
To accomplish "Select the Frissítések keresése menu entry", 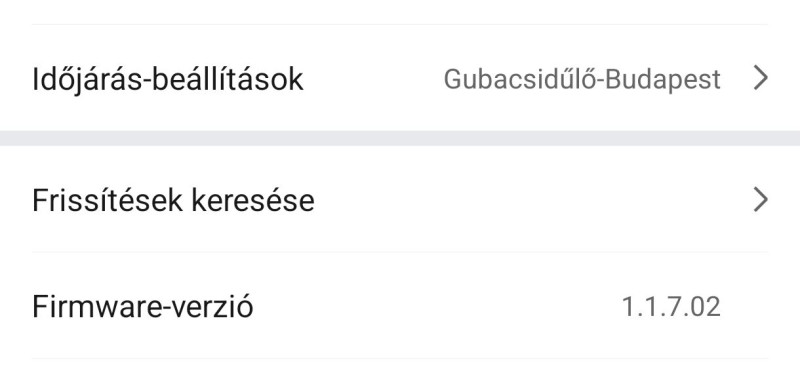I will (400, 199).
